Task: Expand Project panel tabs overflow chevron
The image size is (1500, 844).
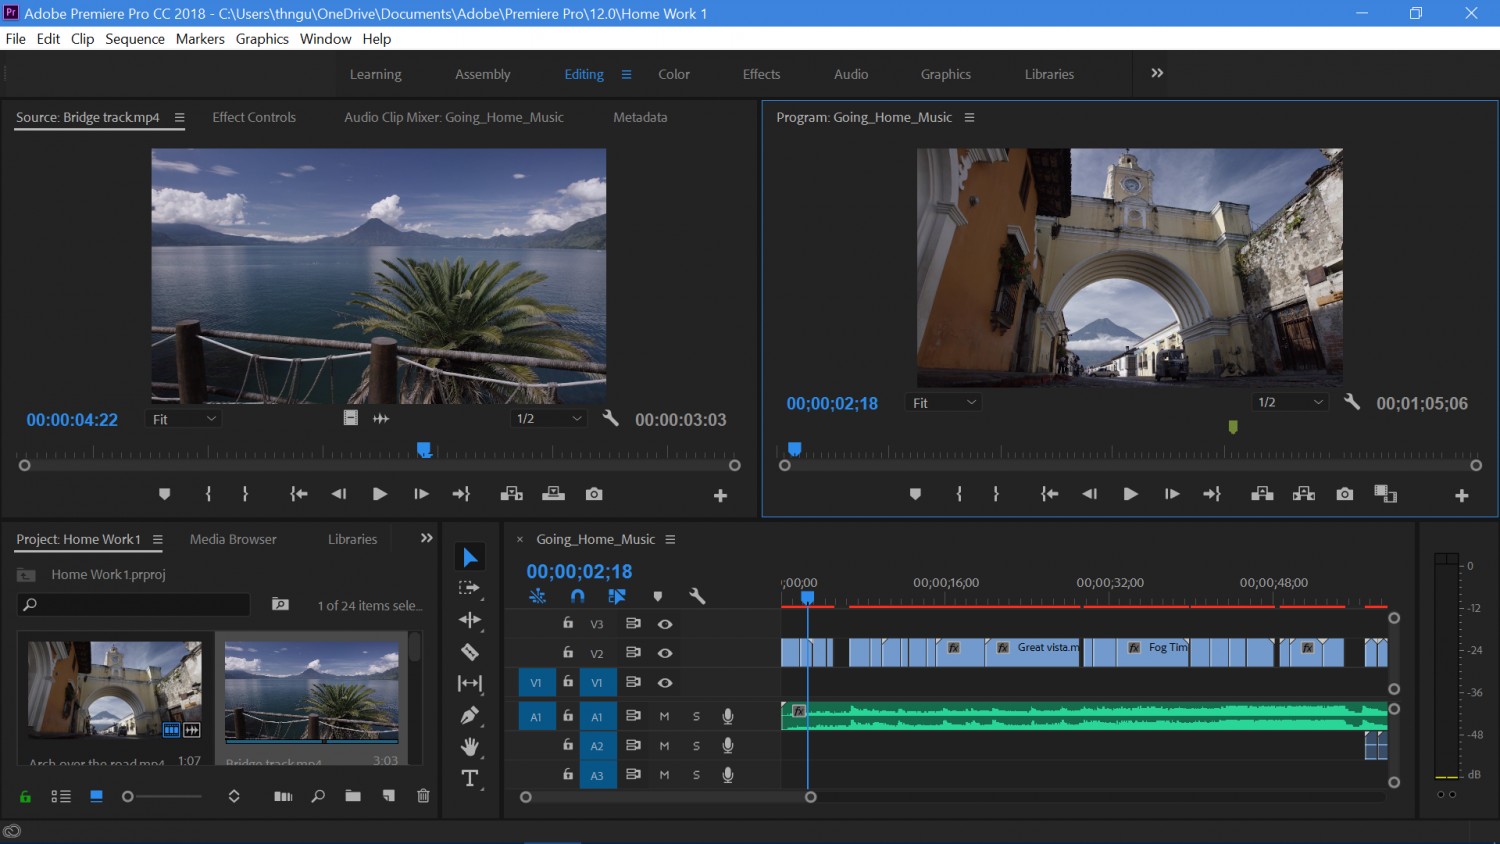Action: pyautogui.click(x=427, y=538)
